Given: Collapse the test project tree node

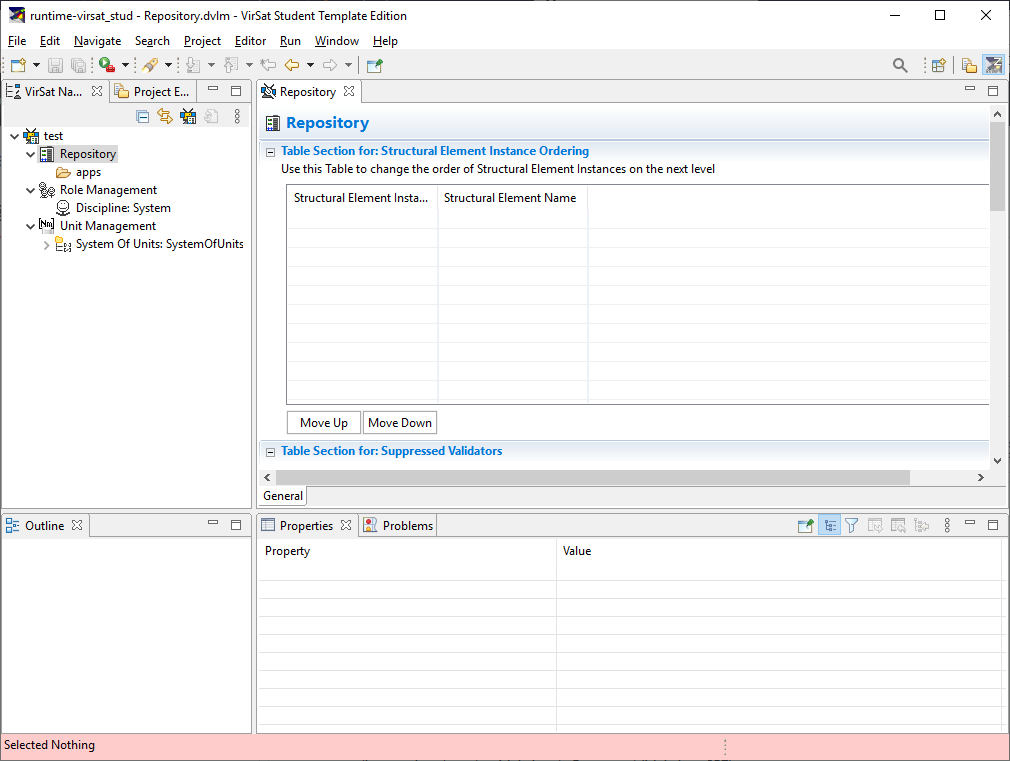Looking at the screenshot, I should pos(14,137).
